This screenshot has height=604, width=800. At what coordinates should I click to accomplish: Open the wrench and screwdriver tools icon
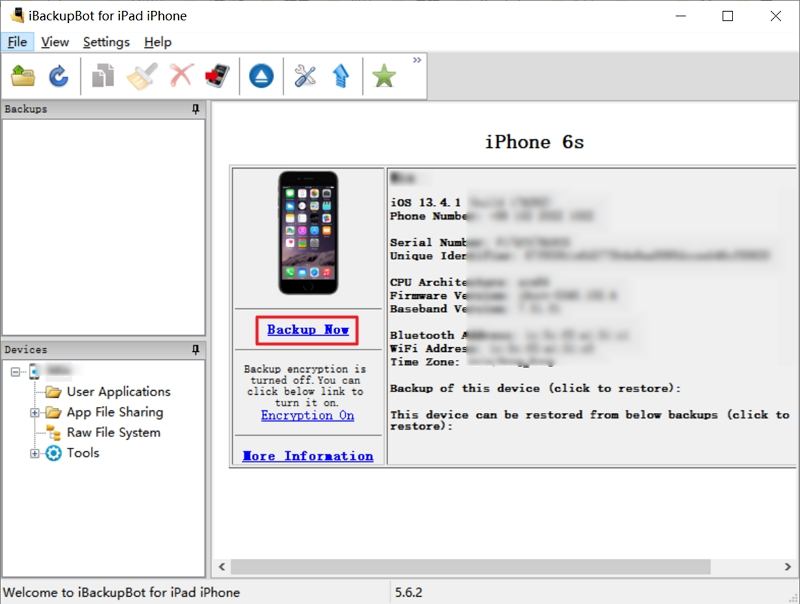pos(305,76)
